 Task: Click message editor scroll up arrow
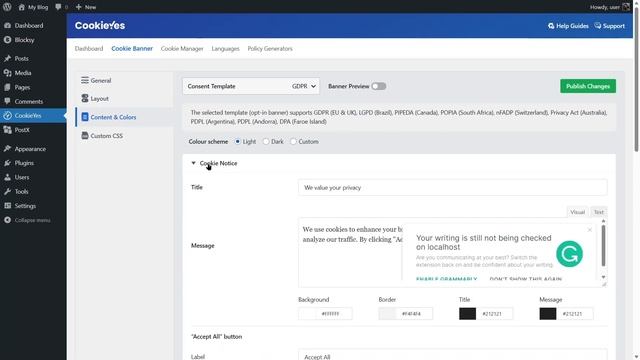[603, 221]
